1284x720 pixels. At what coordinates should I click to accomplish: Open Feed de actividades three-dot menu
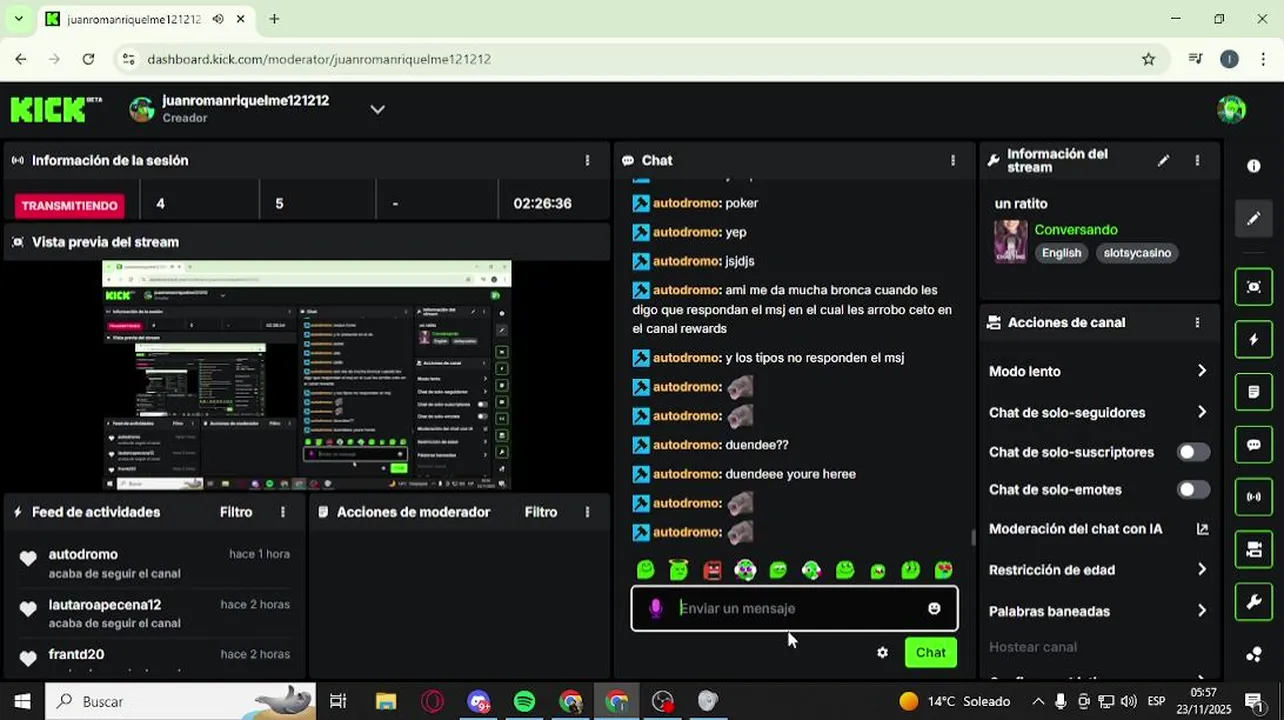(283, 512)
